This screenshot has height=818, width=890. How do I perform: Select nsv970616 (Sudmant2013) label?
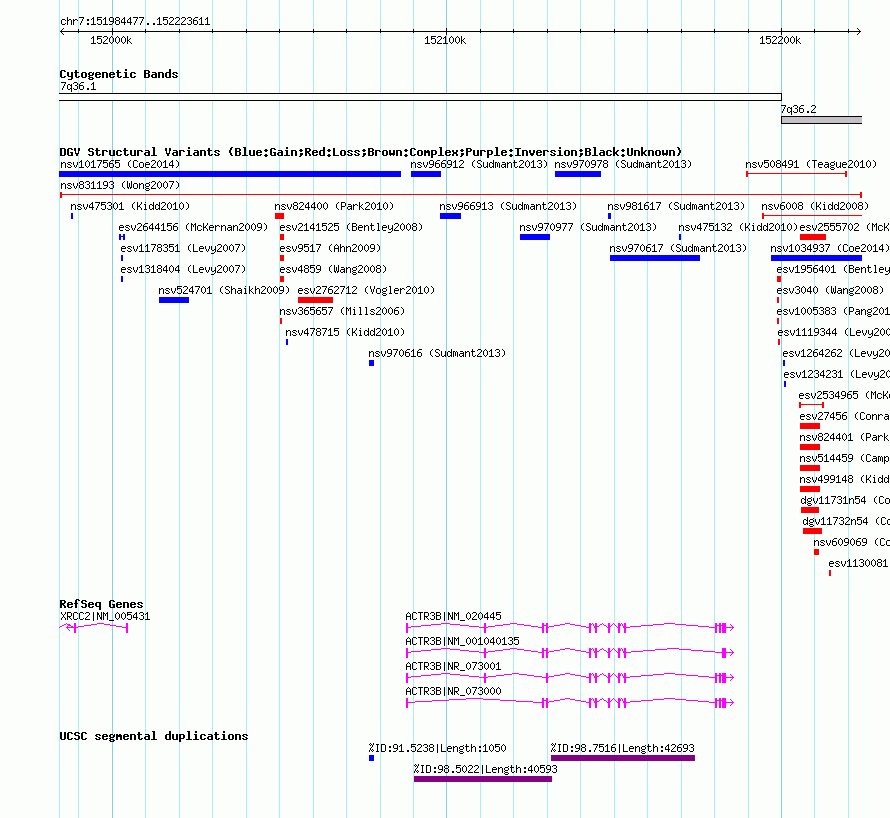[x=437, y=353]
